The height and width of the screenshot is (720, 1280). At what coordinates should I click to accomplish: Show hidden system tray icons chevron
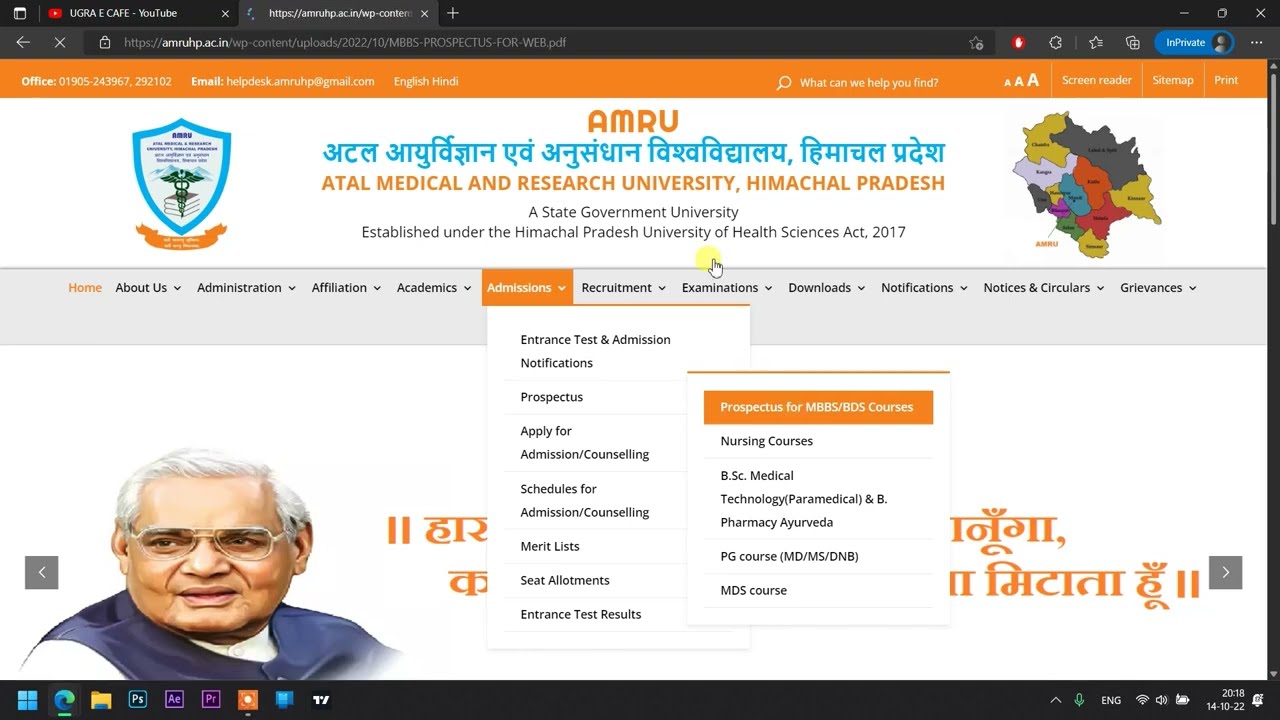pos(1055,700)
